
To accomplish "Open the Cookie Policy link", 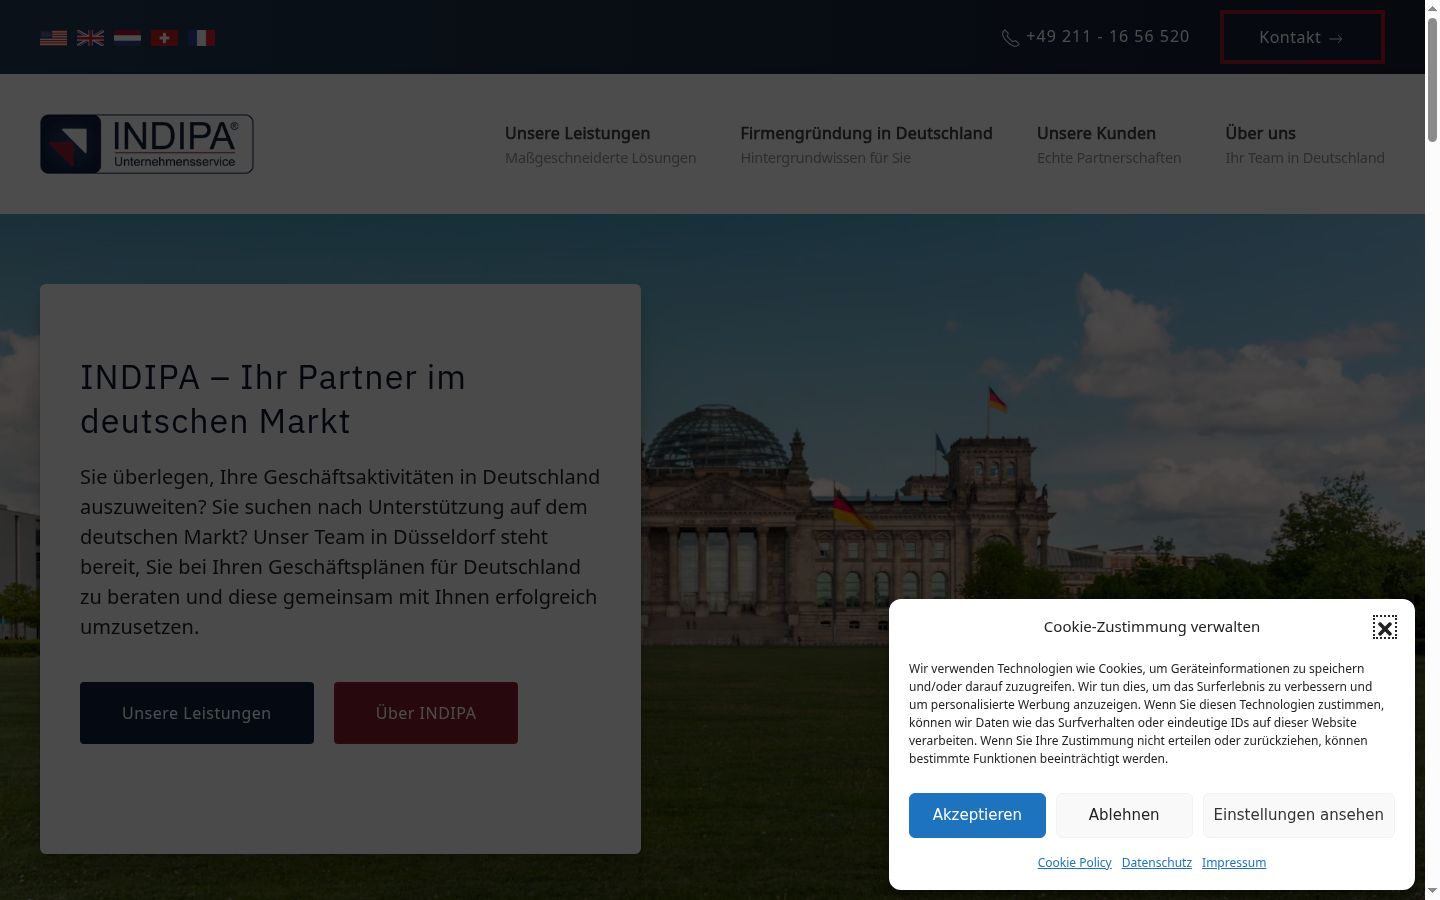I will click(x=1075, y=863).
